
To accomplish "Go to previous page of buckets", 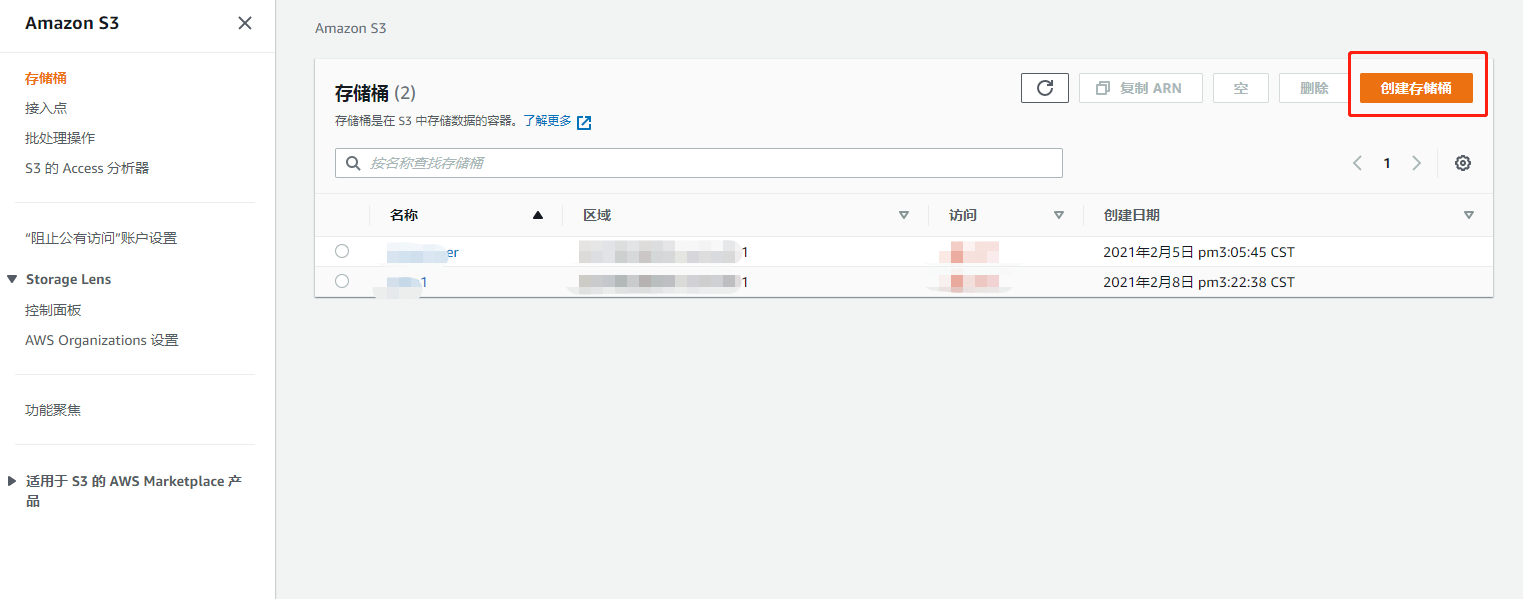I will coord(1357,163).
